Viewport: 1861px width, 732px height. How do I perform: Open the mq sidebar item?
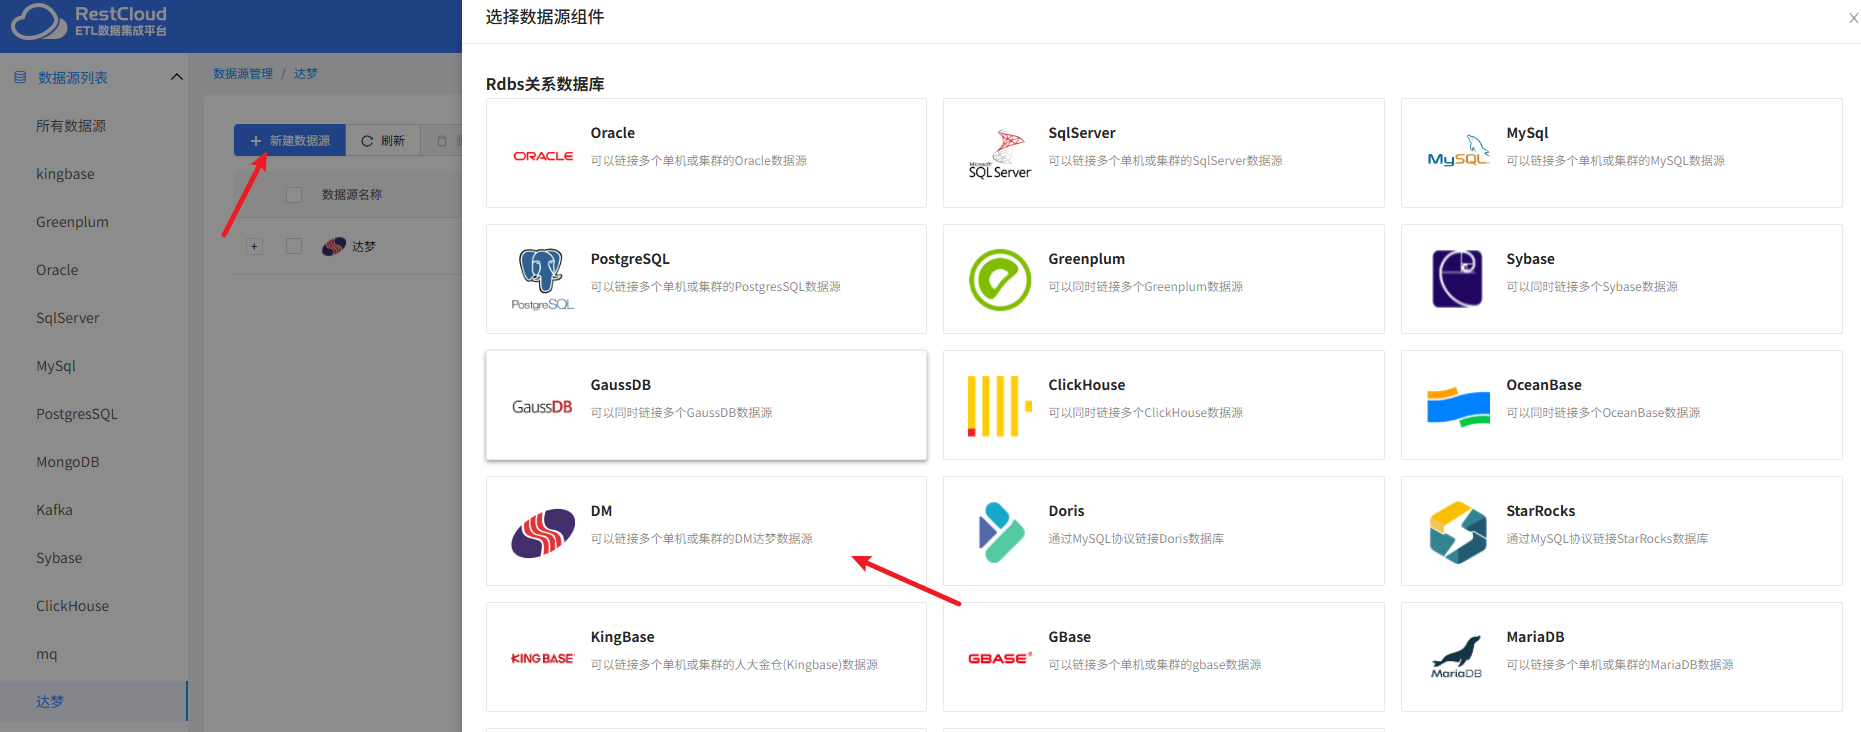47,654
